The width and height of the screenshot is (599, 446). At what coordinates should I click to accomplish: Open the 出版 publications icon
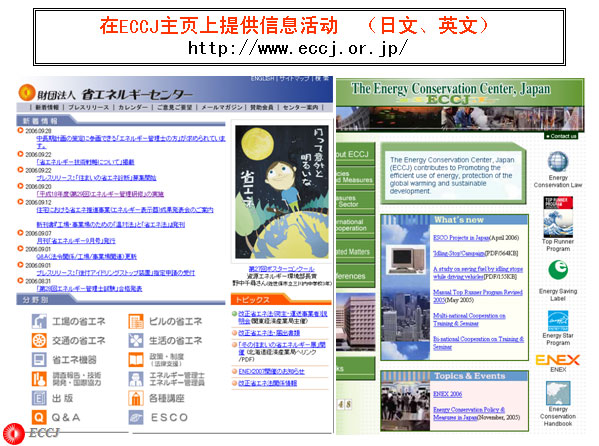click(x=39, y=398)
